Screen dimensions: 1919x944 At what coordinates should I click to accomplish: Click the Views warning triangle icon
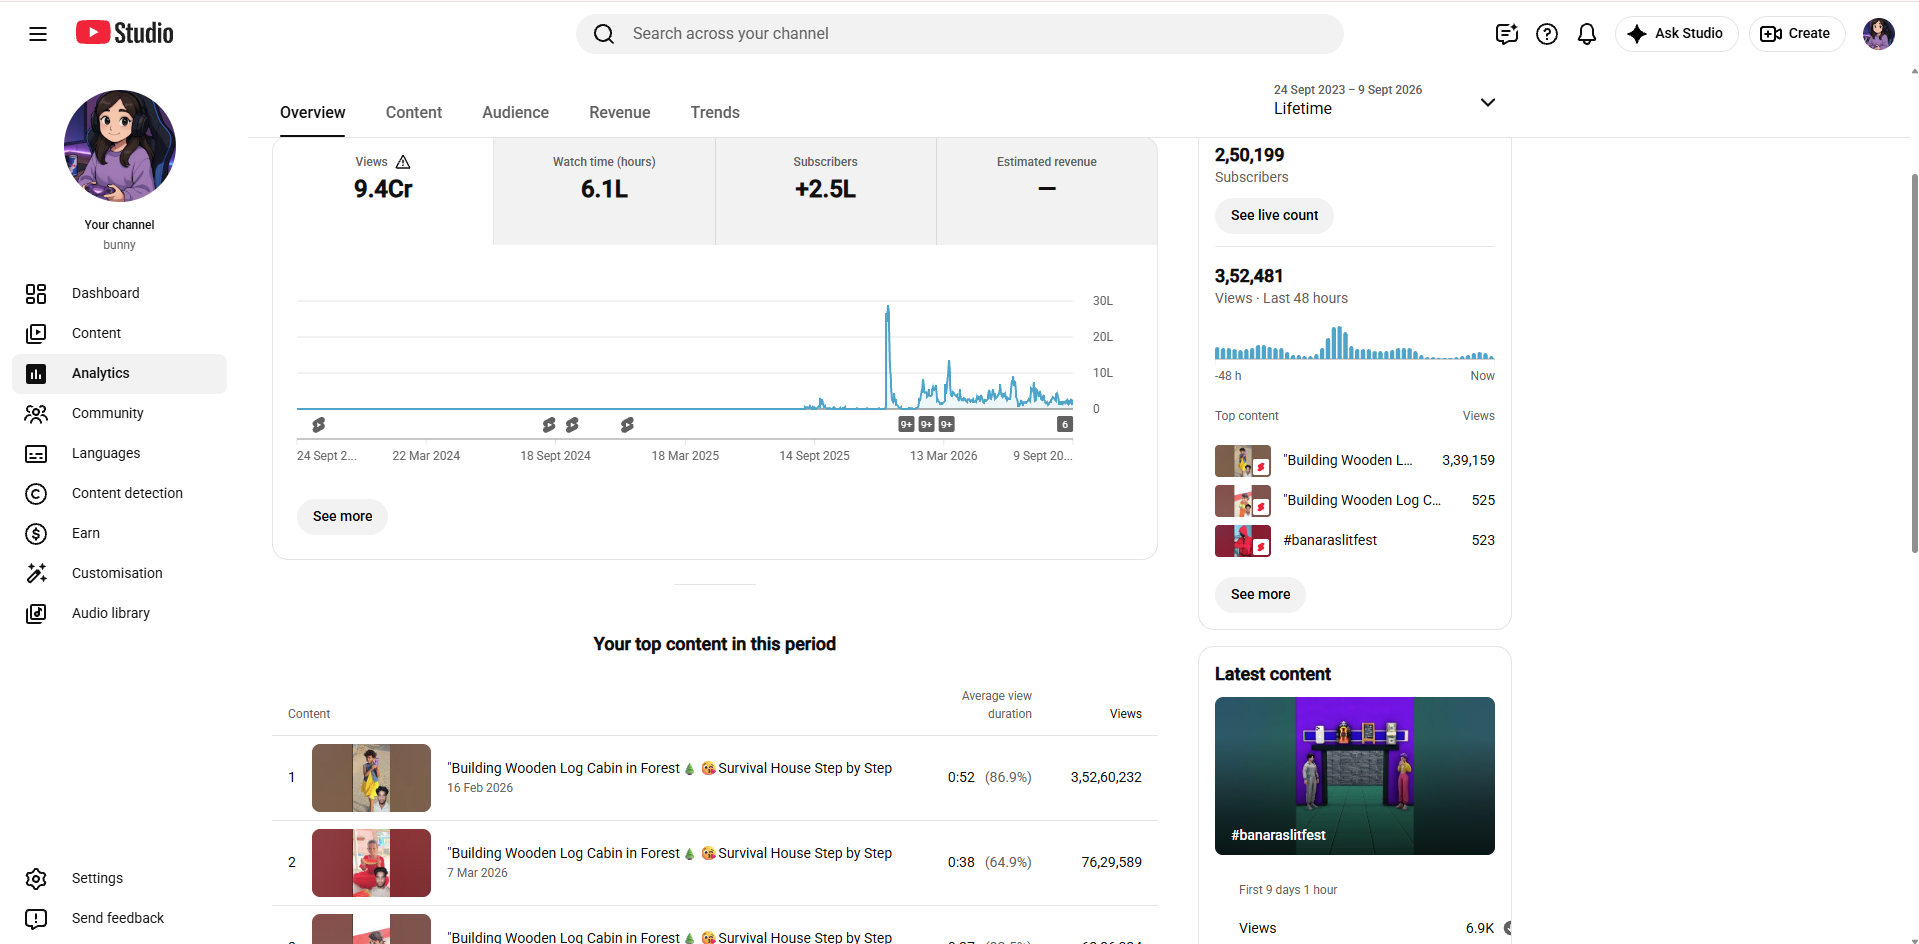click(403, 162)
